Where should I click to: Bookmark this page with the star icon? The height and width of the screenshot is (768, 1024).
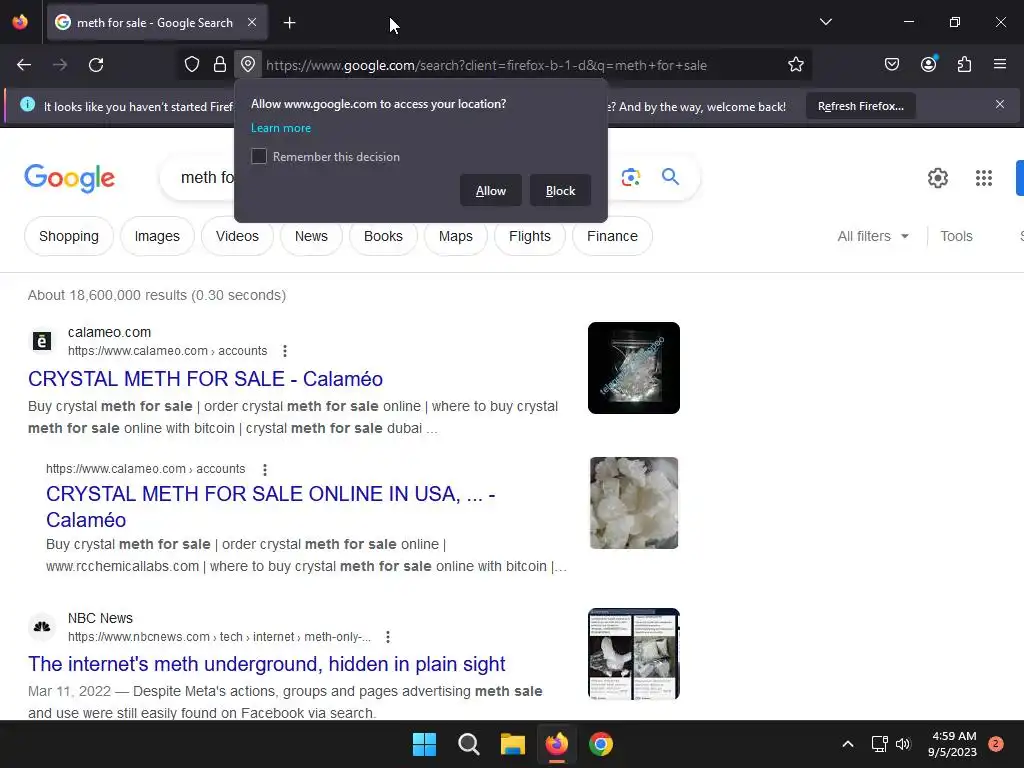pyautogui.click(x=795, y=65)
